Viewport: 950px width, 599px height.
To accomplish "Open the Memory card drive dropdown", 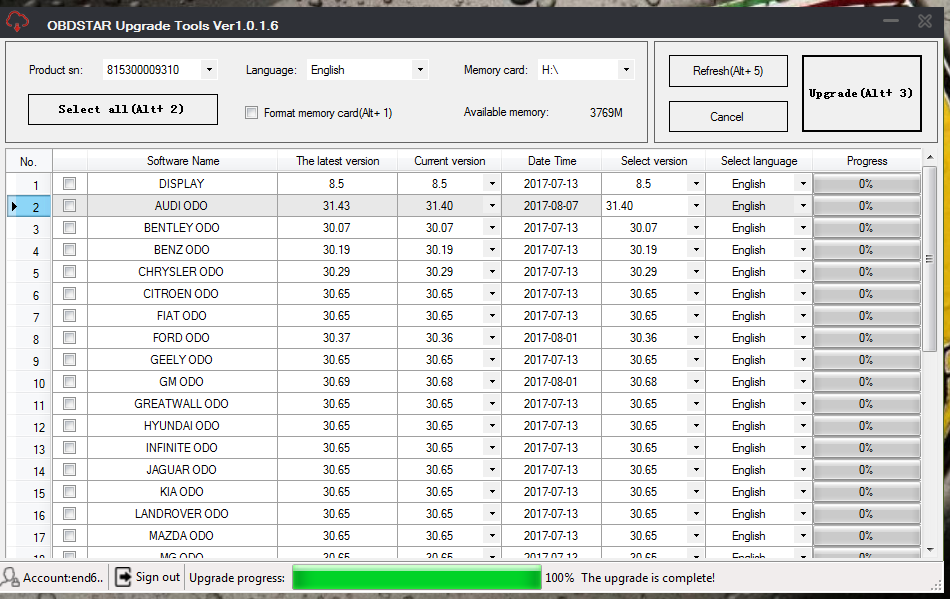I will click(x=626, y=70).
